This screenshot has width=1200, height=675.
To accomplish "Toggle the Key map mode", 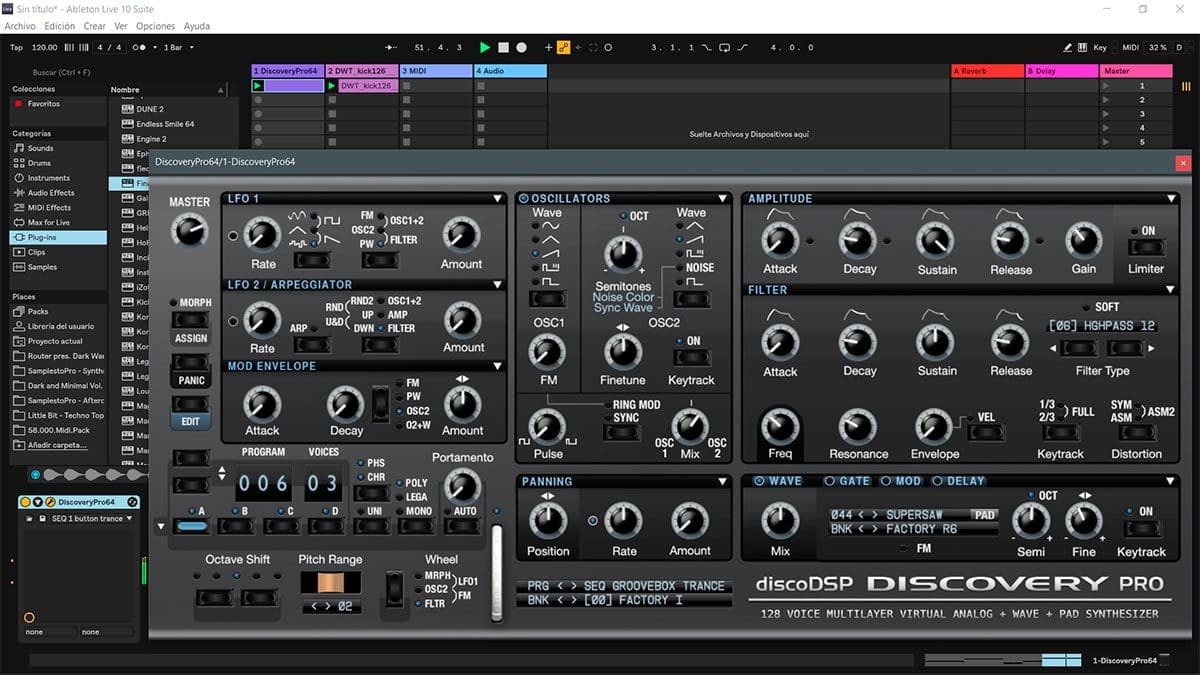I will coord(1100,47).
